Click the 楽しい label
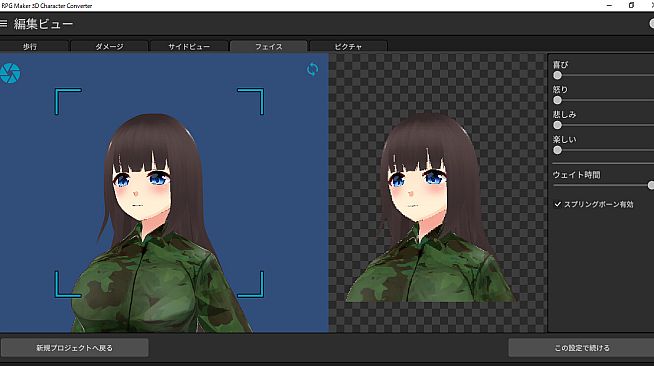654x366 pixels. [x=565, y=139]
